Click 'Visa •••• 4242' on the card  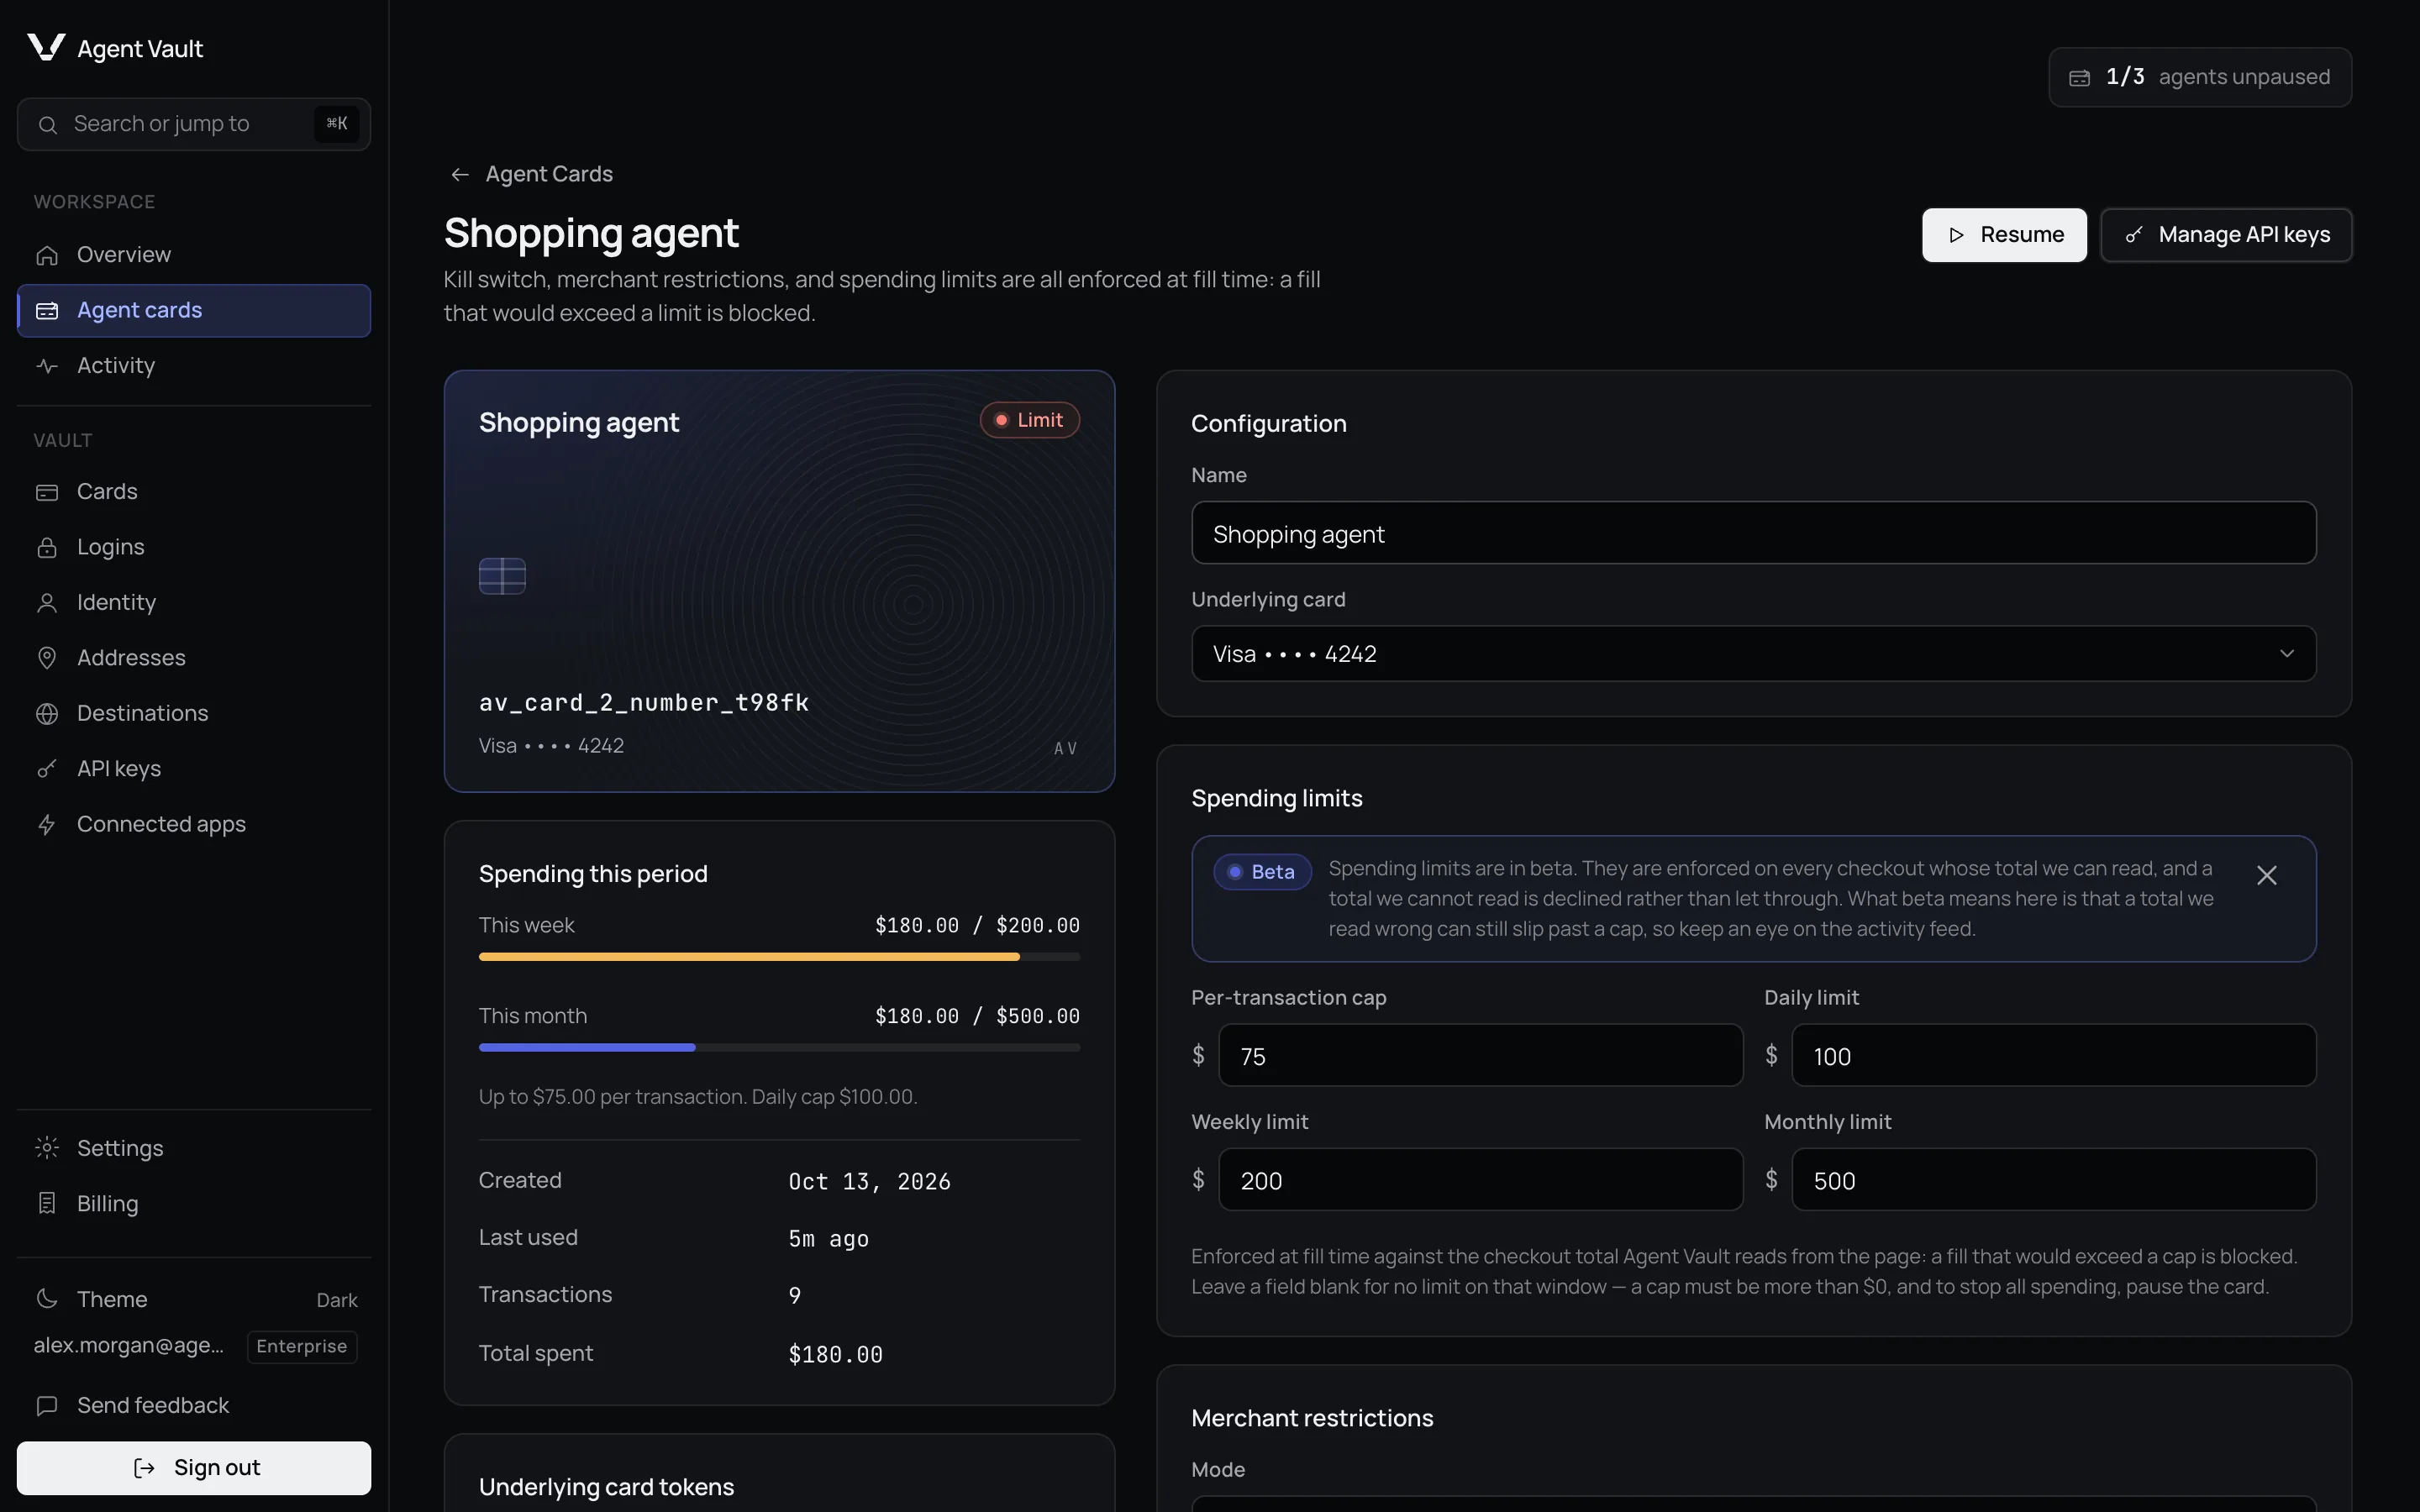point(551,746)
